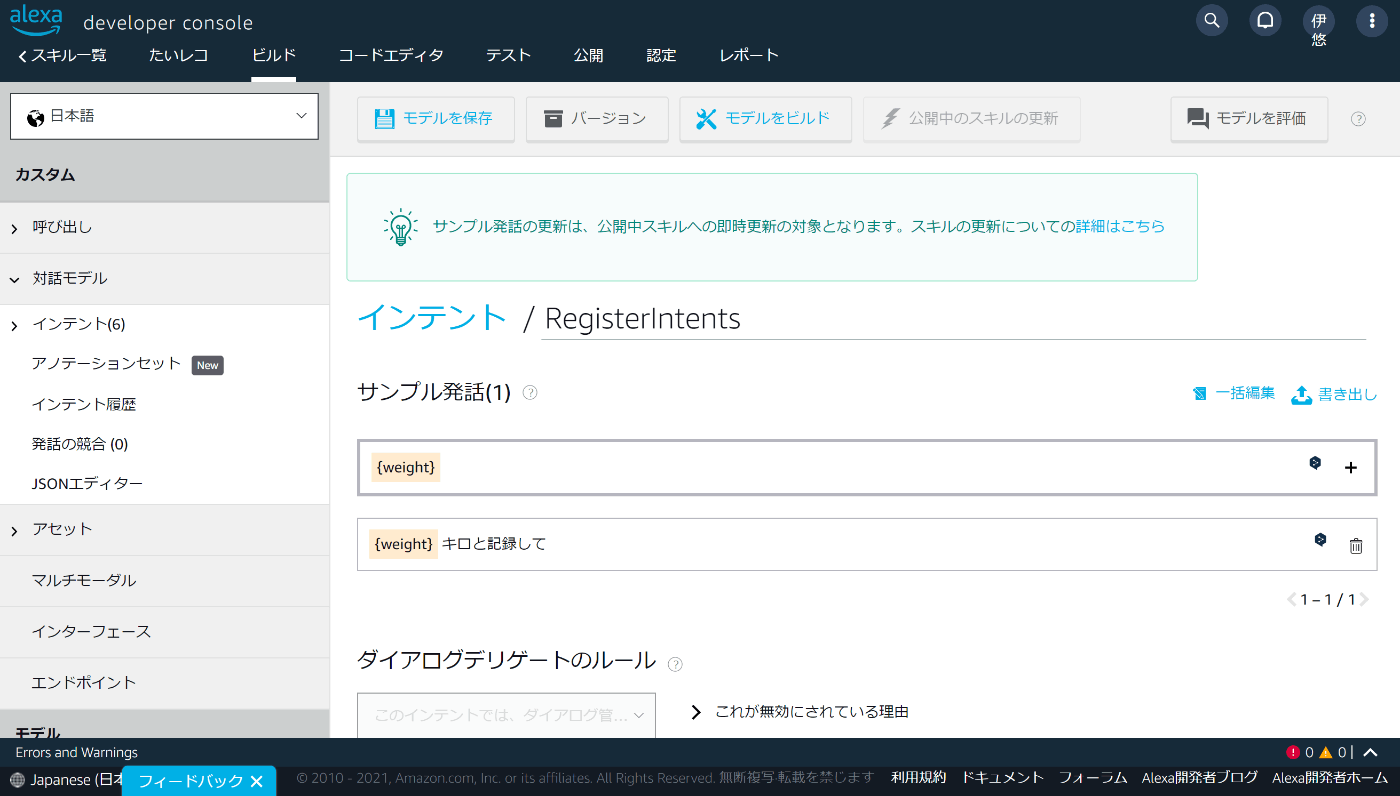Open the レポート tab
Screen dimensions: 1400x796
point(749,55)
